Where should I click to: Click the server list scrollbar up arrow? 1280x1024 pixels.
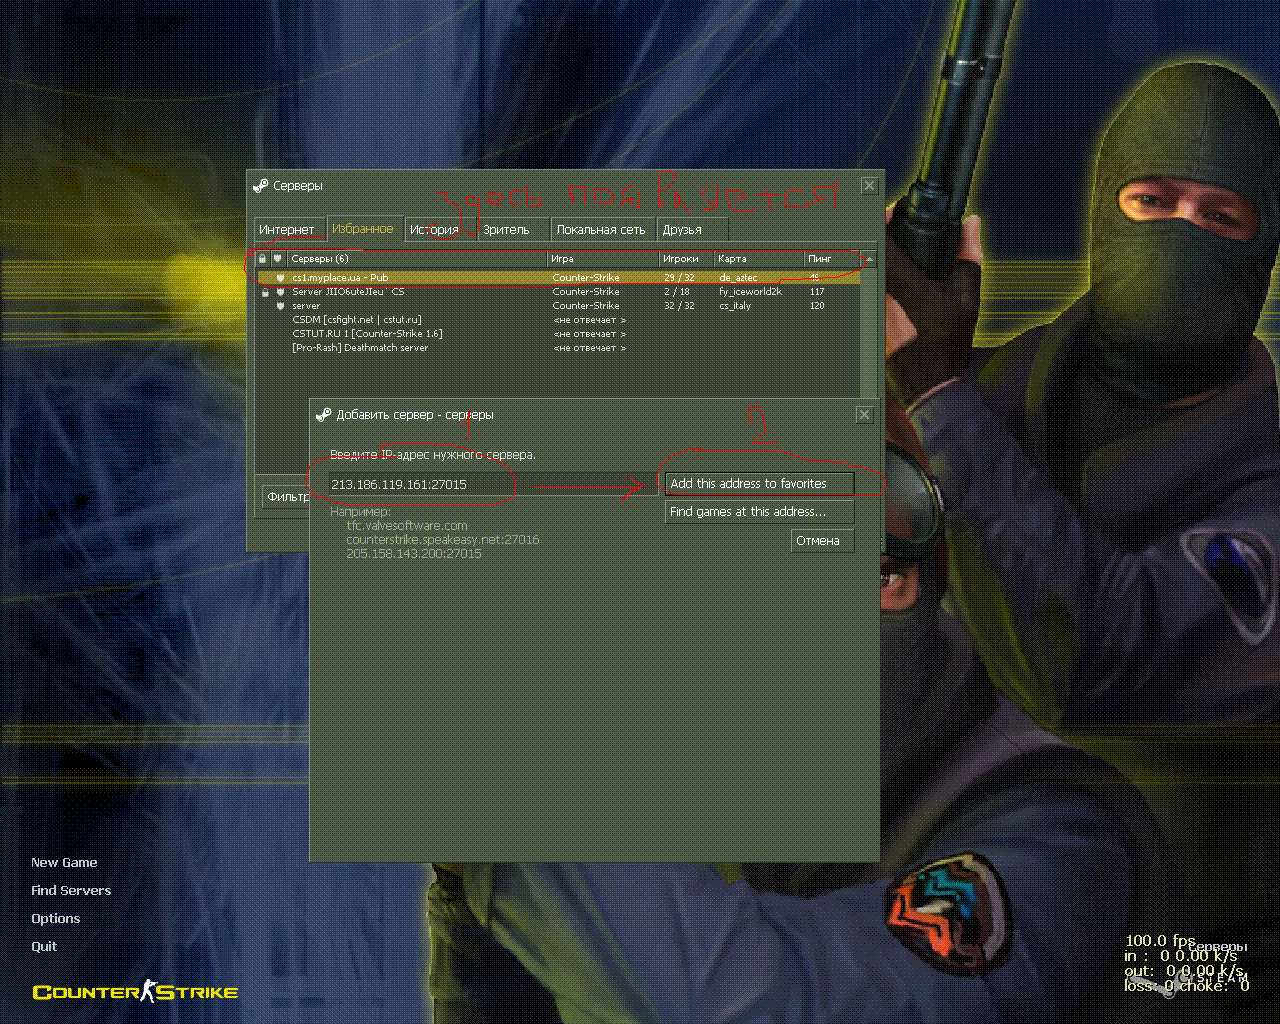tap(869, 259)
